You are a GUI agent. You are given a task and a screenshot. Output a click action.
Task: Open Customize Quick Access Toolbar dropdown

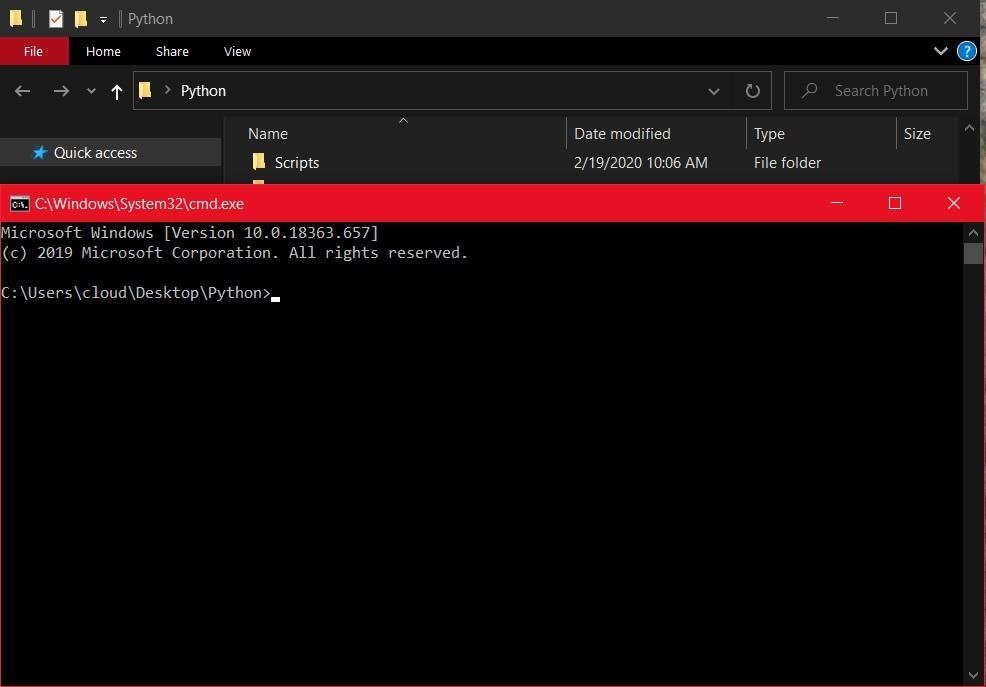pyautogui.click(x=103, y=19)
